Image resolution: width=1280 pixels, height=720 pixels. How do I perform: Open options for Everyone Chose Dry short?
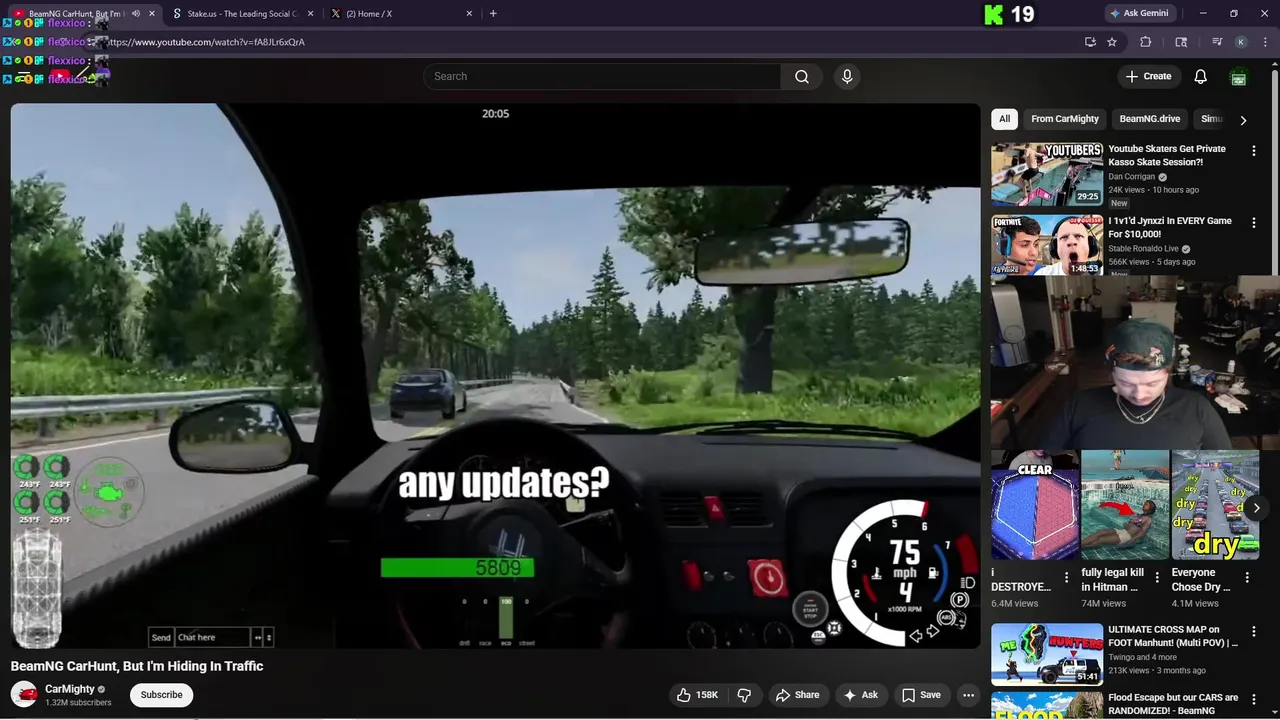tap(1247, 578)
